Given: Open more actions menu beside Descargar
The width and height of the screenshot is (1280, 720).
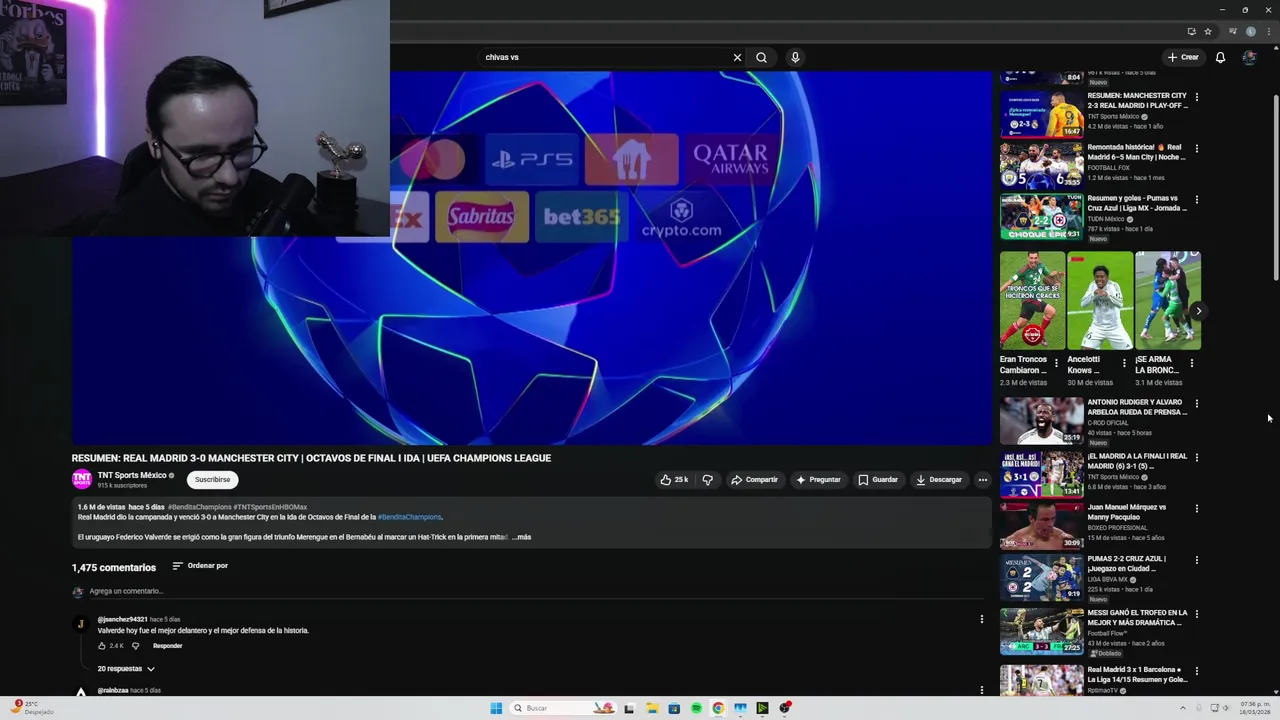Looking at the screenshot, I should pyautogui.click(x=982, y=480).
